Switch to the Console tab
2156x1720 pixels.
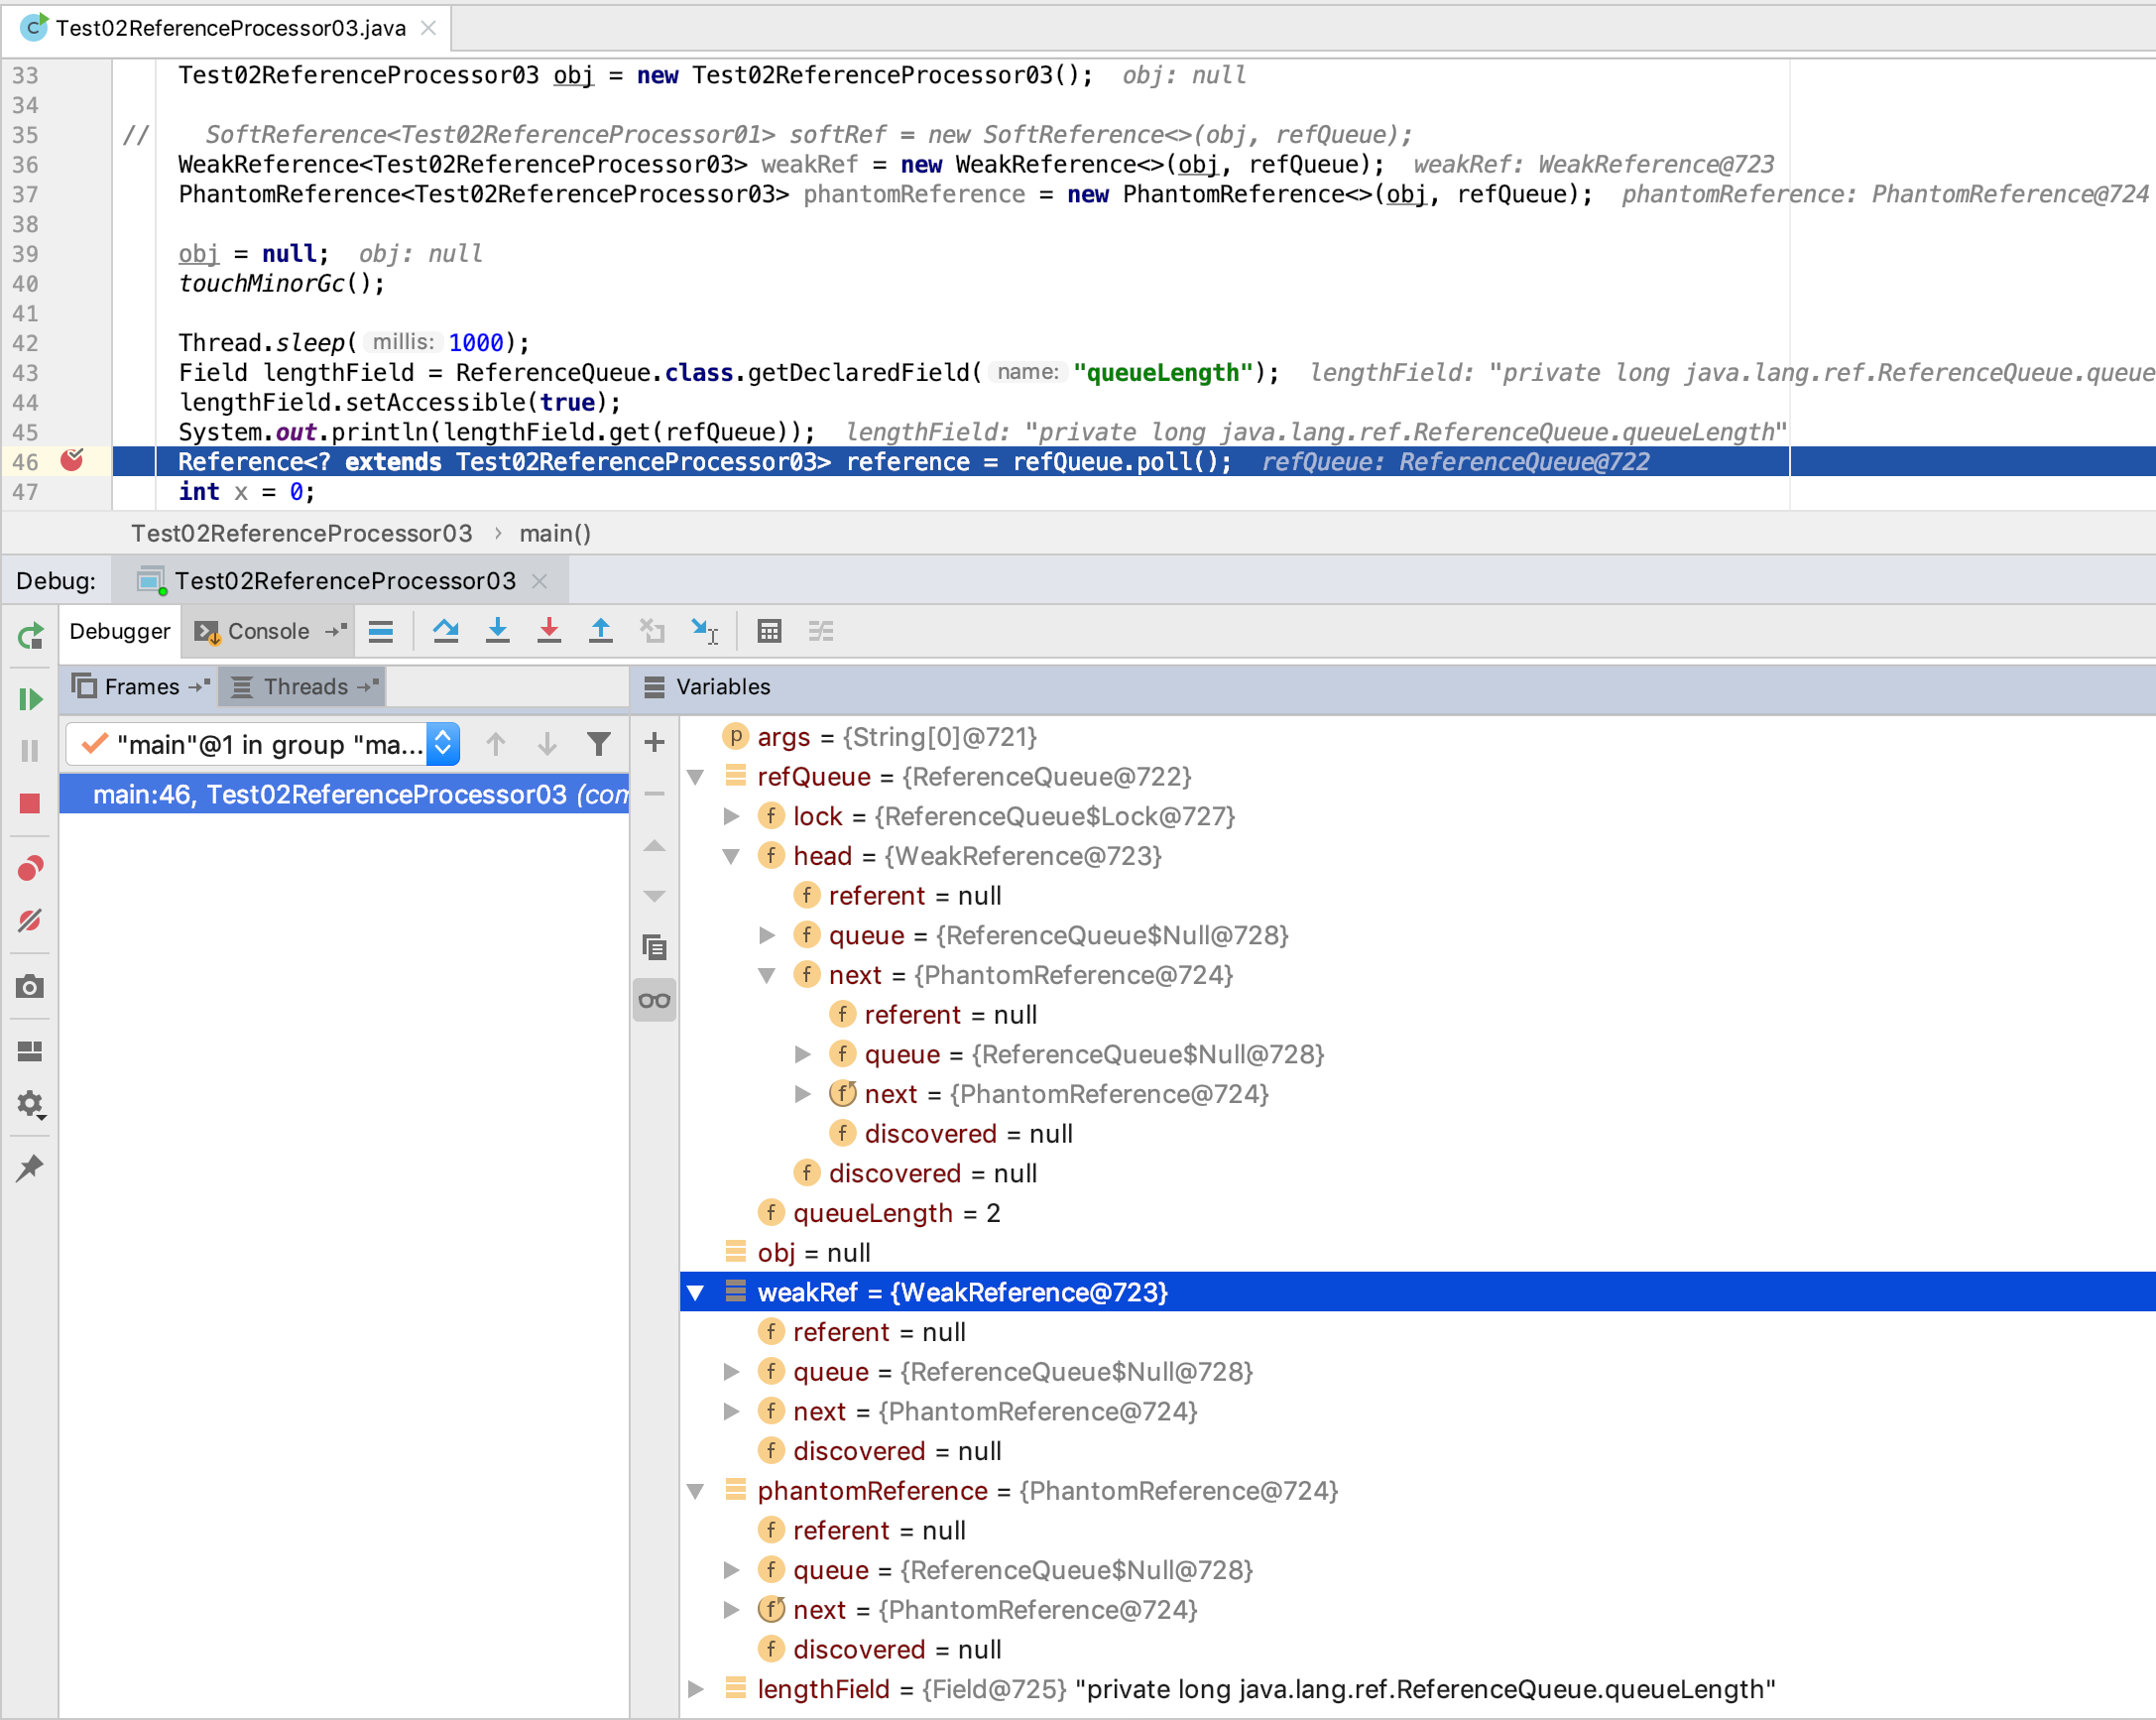(x=268, y=631)
